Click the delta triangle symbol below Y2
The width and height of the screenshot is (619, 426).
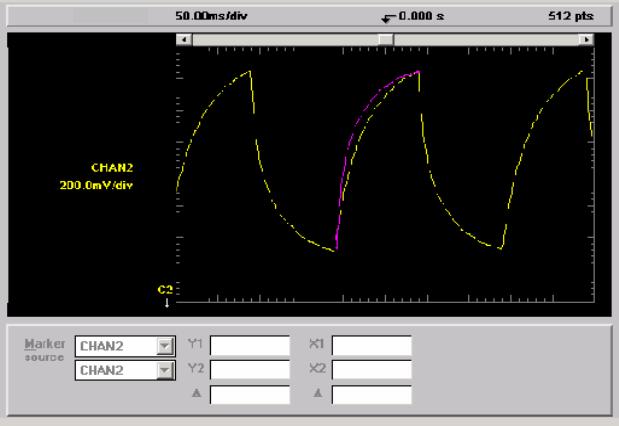[197, 394]
